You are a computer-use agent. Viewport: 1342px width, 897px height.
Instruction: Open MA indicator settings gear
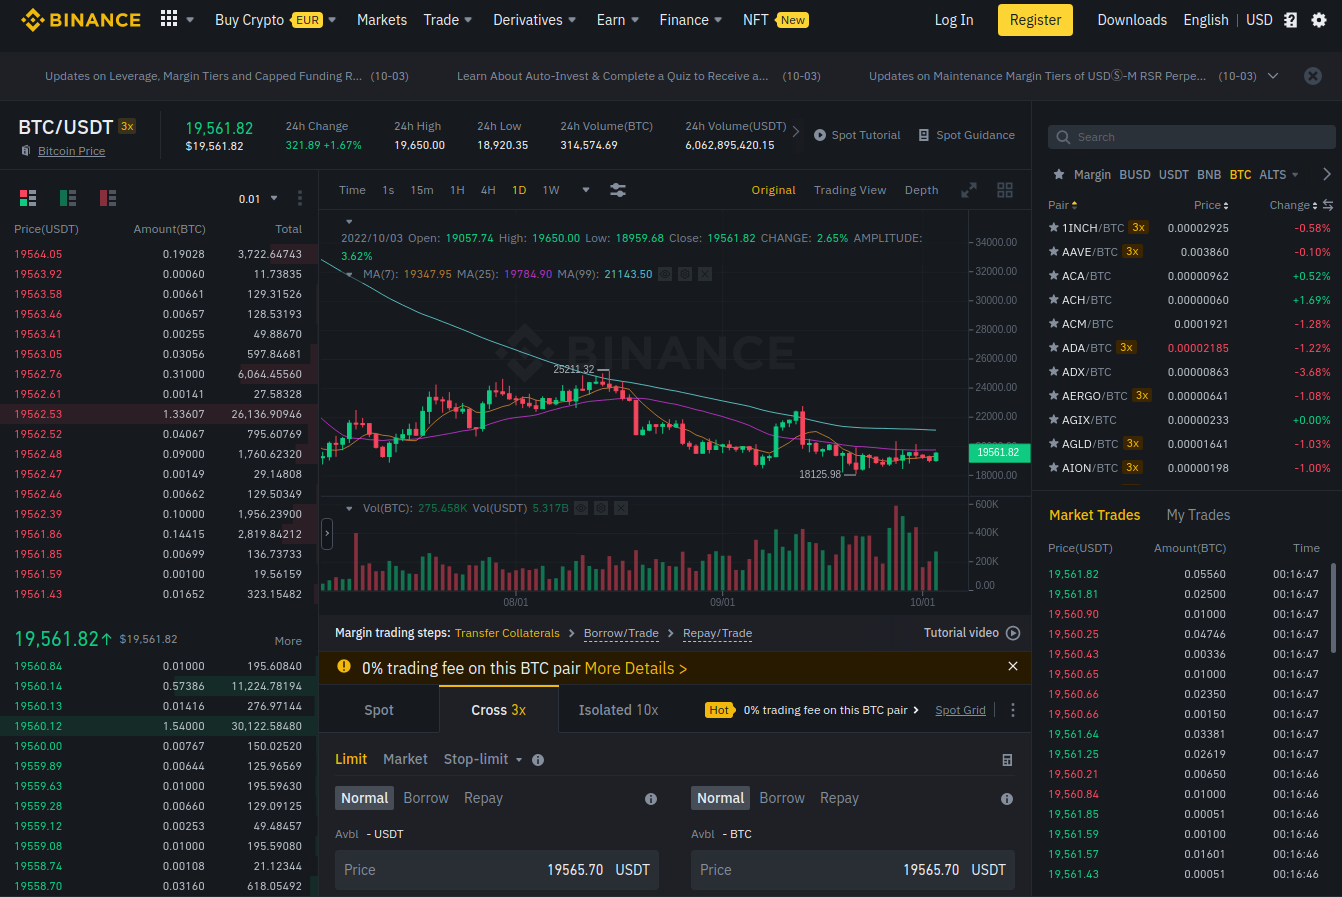(x=685, y=274)
